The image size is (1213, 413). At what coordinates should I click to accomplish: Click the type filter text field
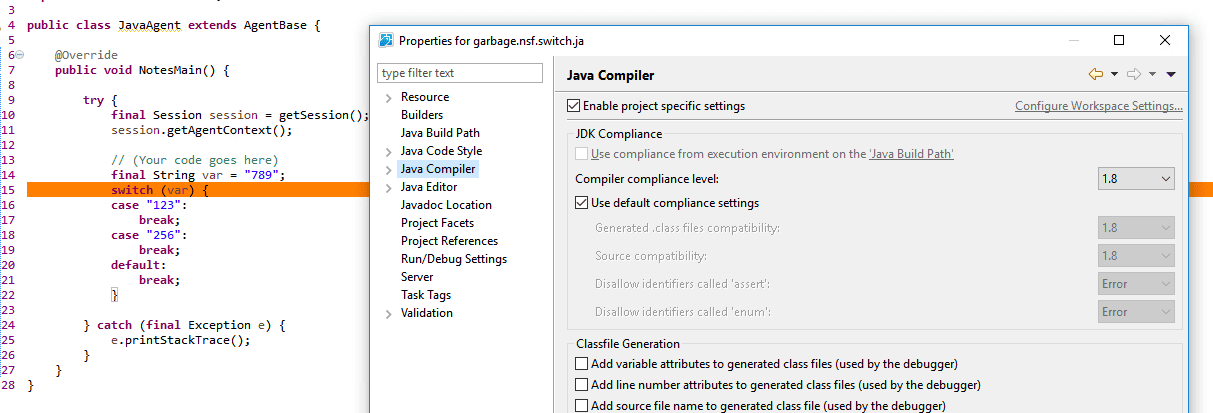tap(460, 73)
